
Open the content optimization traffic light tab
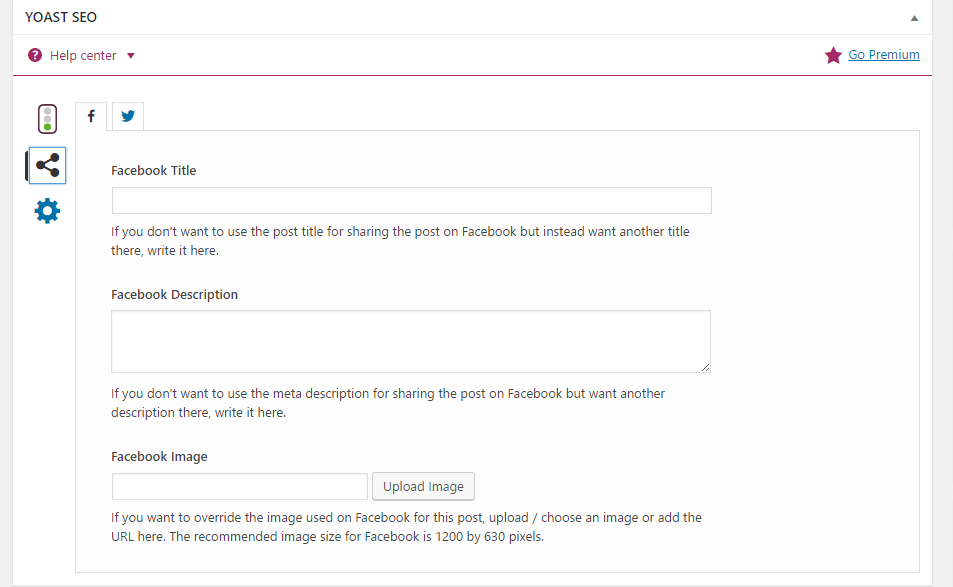tap(47, 119)
